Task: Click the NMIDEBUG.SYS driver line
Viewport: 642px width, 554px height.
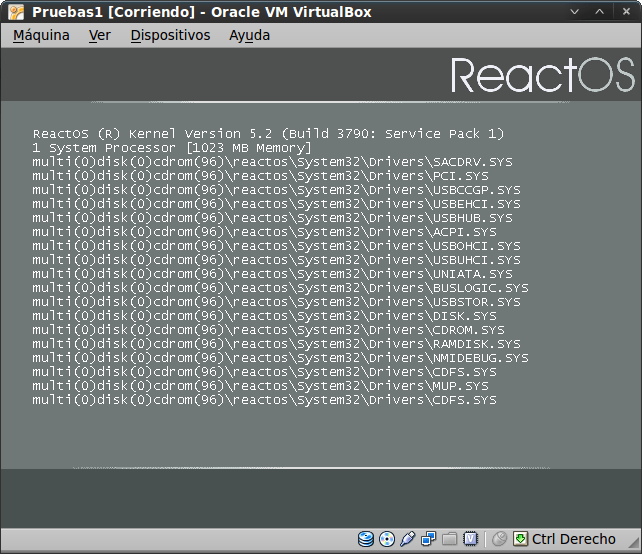Action: click(281, 357)
